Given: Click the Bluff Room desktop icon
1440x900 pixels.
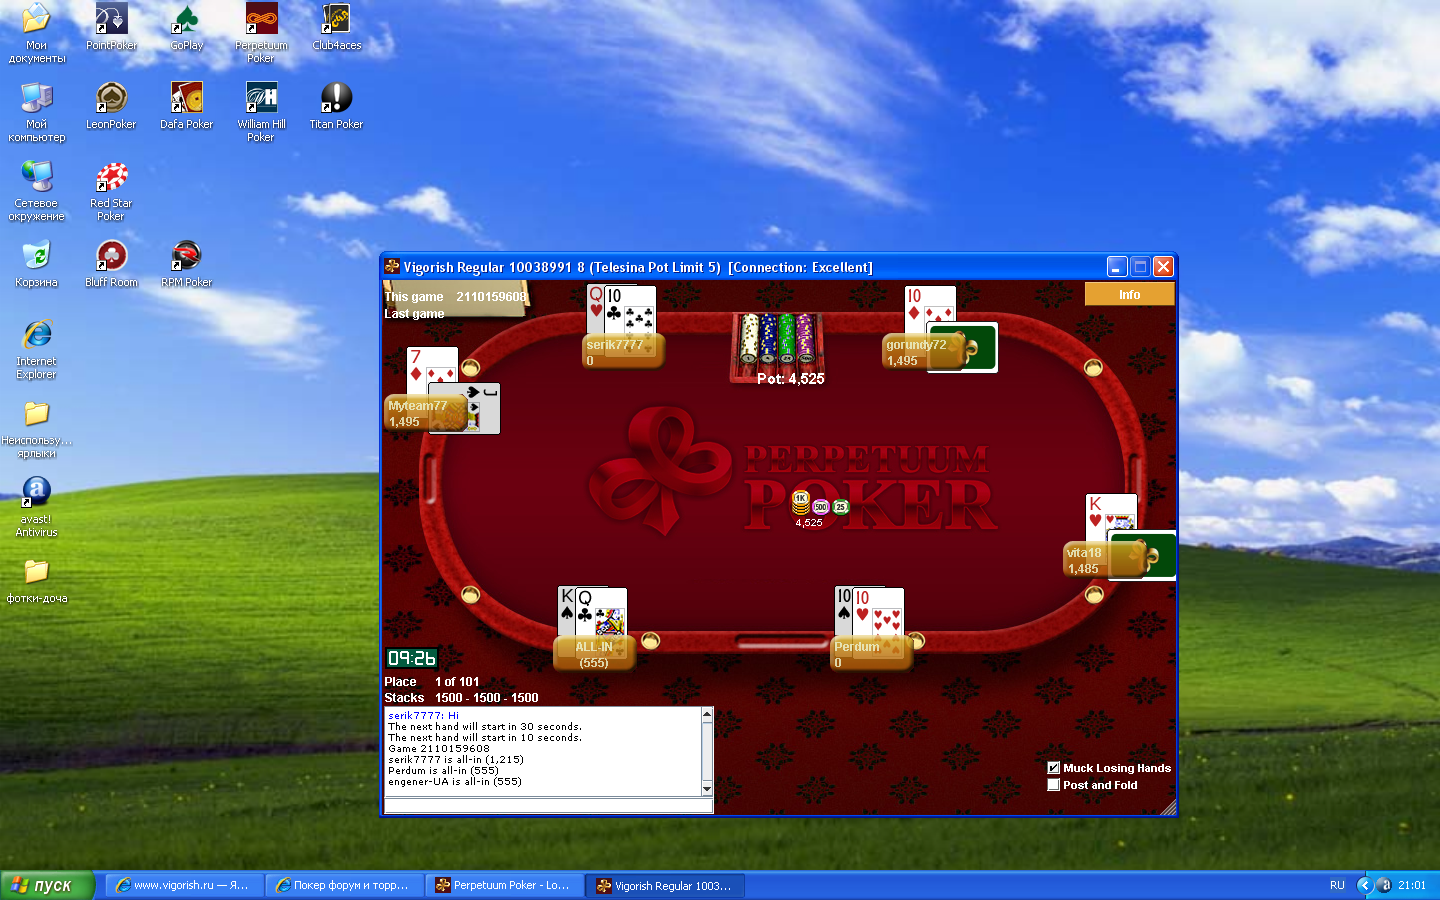Looking at the screenshot, I should coord(111,264).
